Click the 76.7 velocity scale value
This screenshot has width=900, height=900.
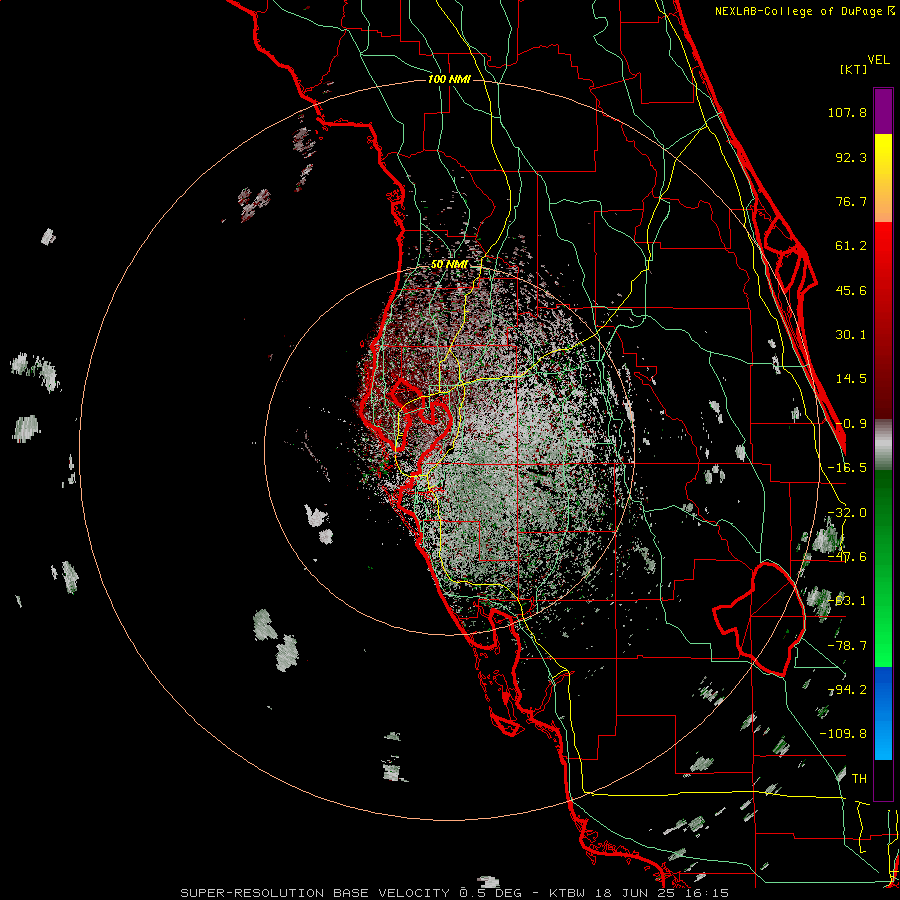coord(851,201)
